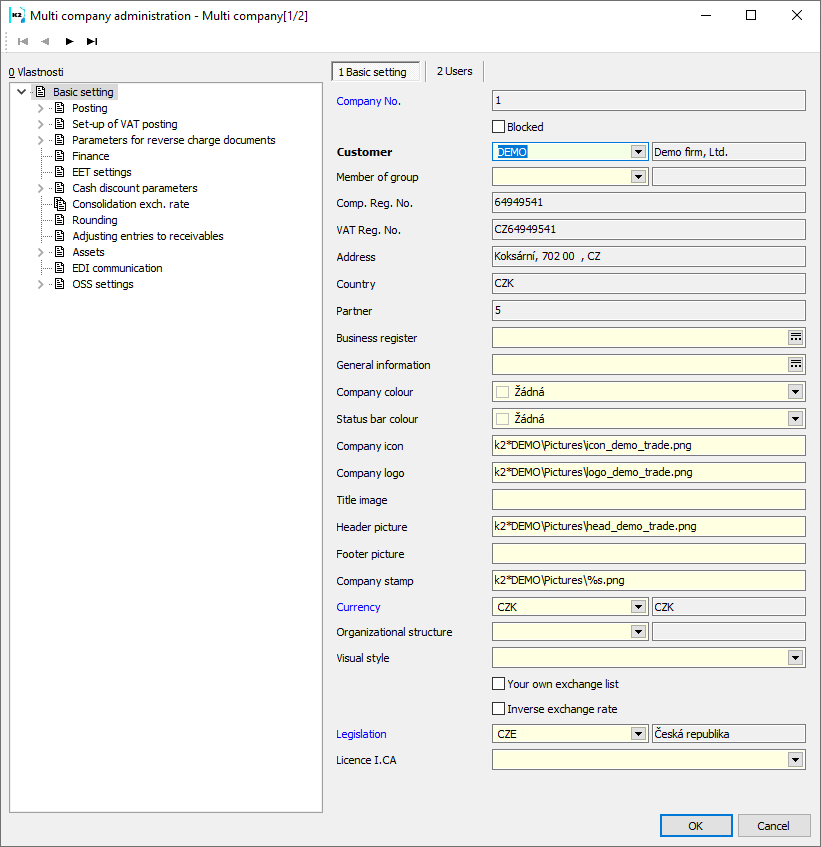Select the 1 Basic setting tab
821x847 pixels.
click(x=373, y=72)
